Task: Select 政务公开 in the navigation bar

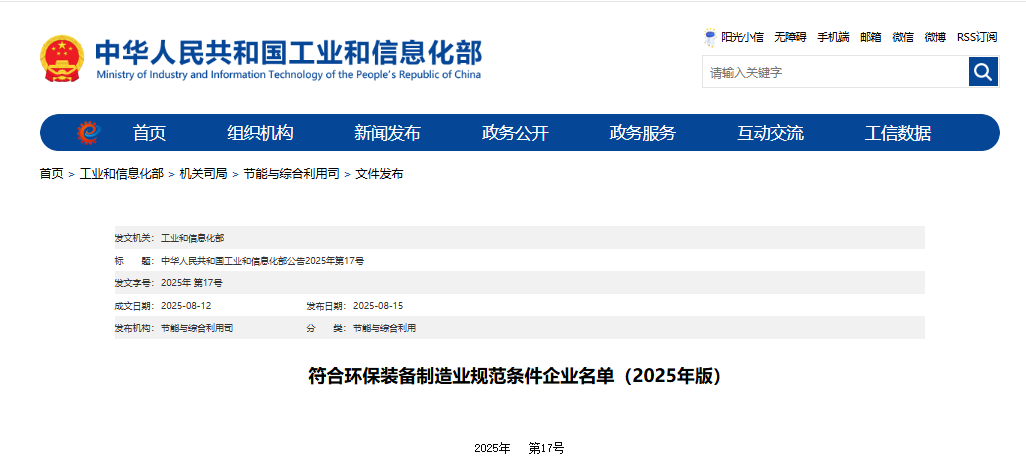Action: point(515,133)
